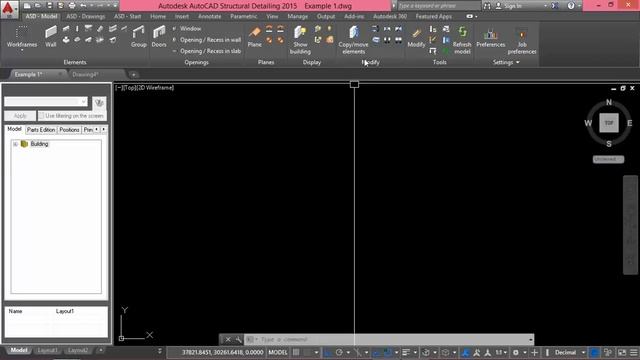Toggle lineweight display in status bar
Viewport: 640px width, 360px height.
tap(406, 352)
